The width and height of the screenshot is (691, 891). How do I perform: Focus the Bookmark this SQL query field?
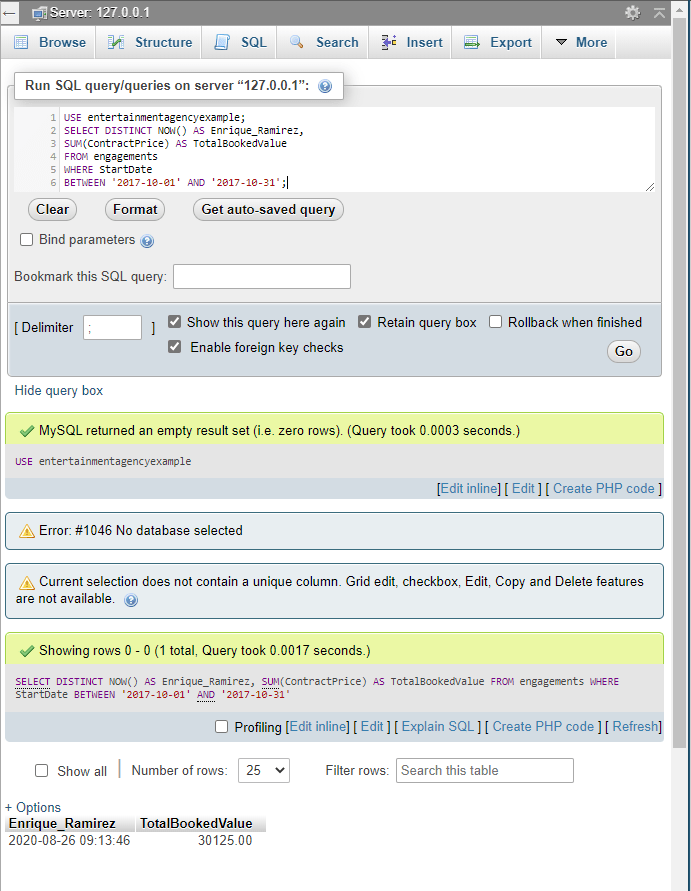[262, 276]
